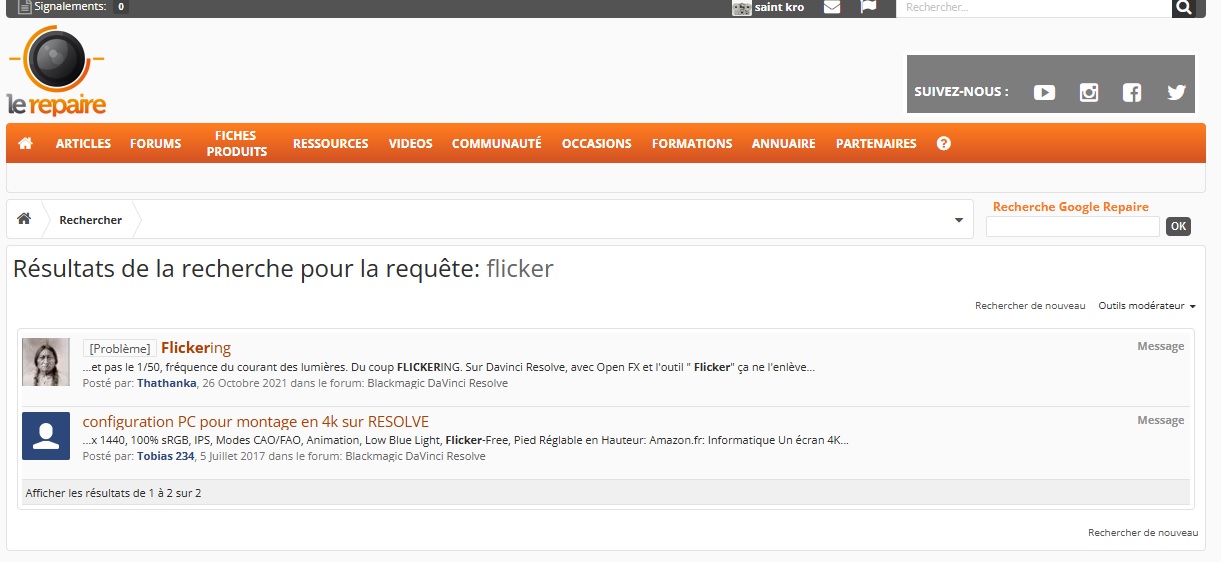Click saint kro username
Viewport: 1221px width, 562px height.
[x=779, y=7]
